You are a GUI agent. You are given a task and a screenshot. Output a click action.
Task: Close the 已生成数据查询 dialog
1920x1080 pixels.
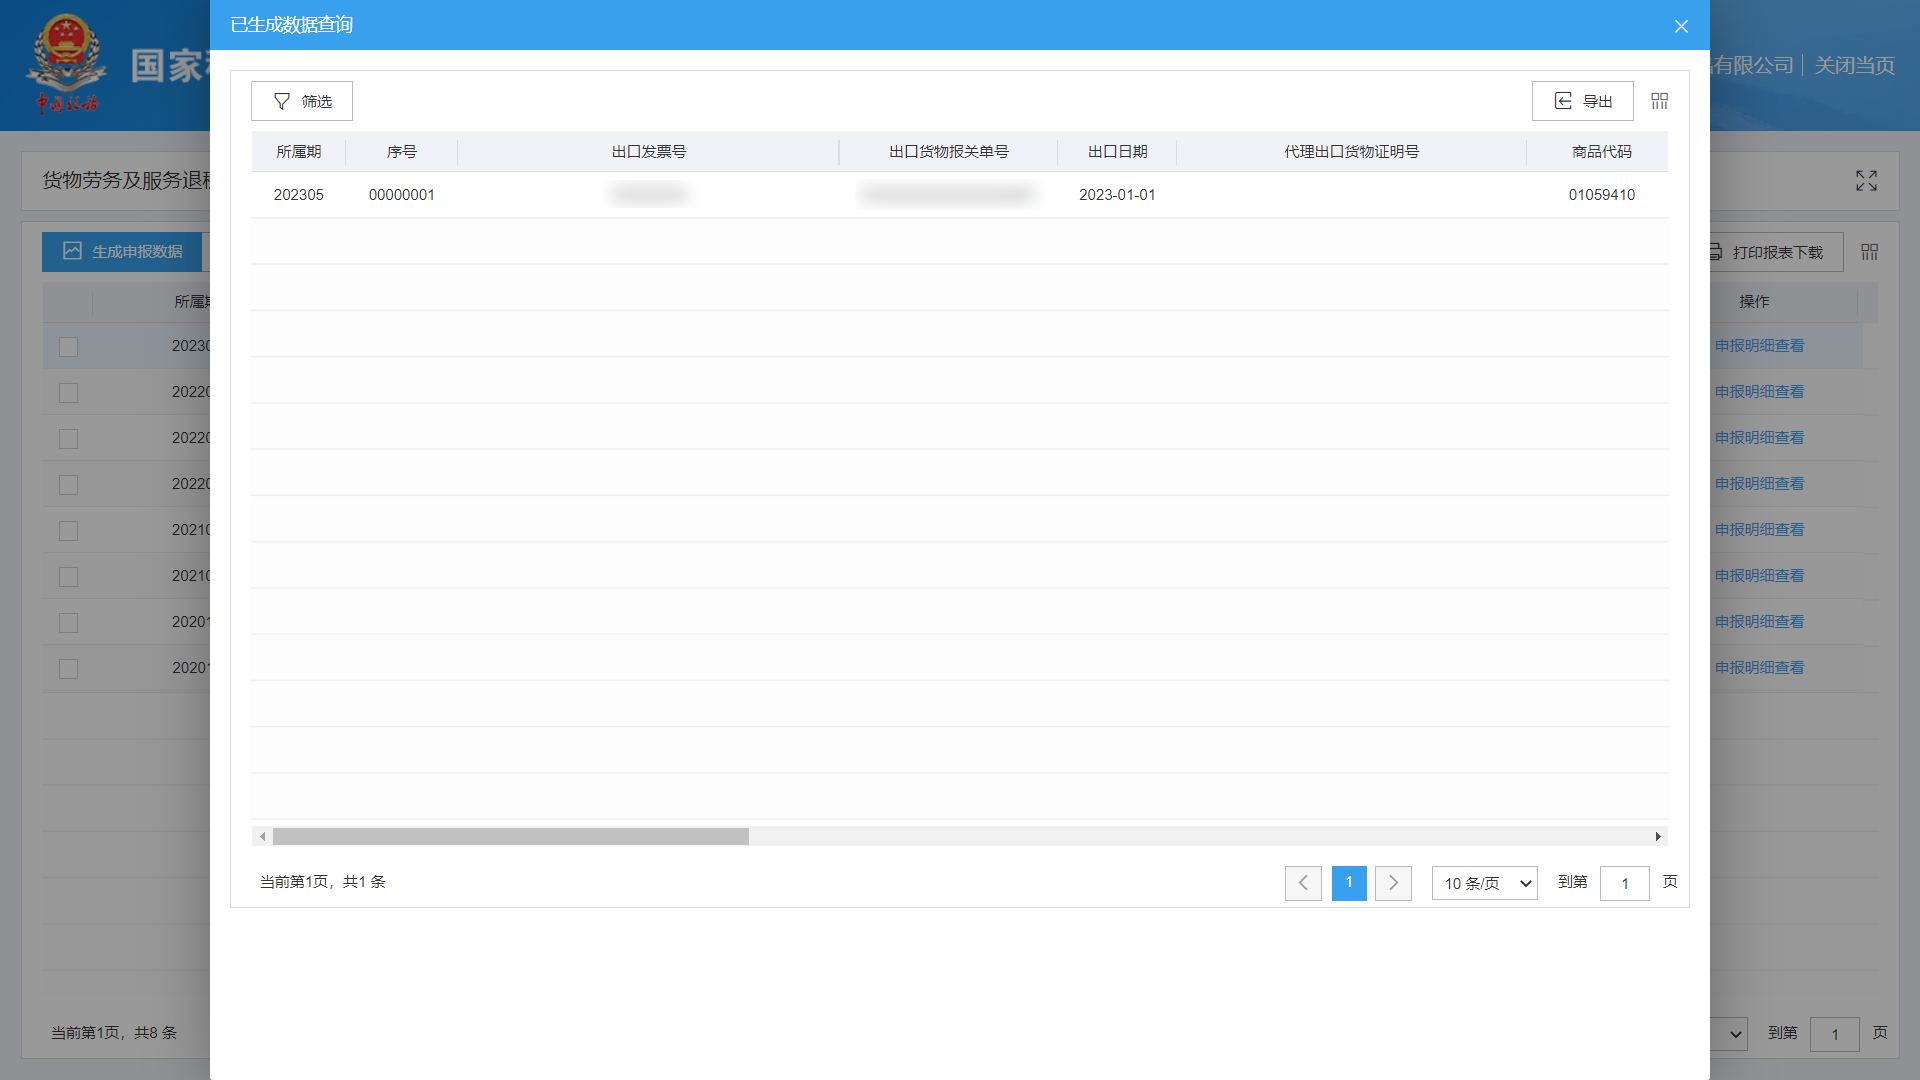[1681, 26]
